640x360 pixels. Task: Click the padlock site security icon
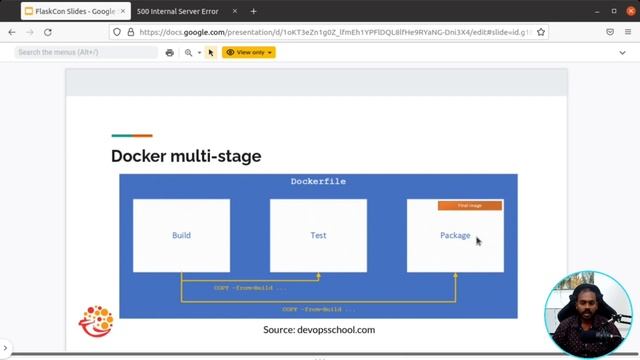click(131, 32)
